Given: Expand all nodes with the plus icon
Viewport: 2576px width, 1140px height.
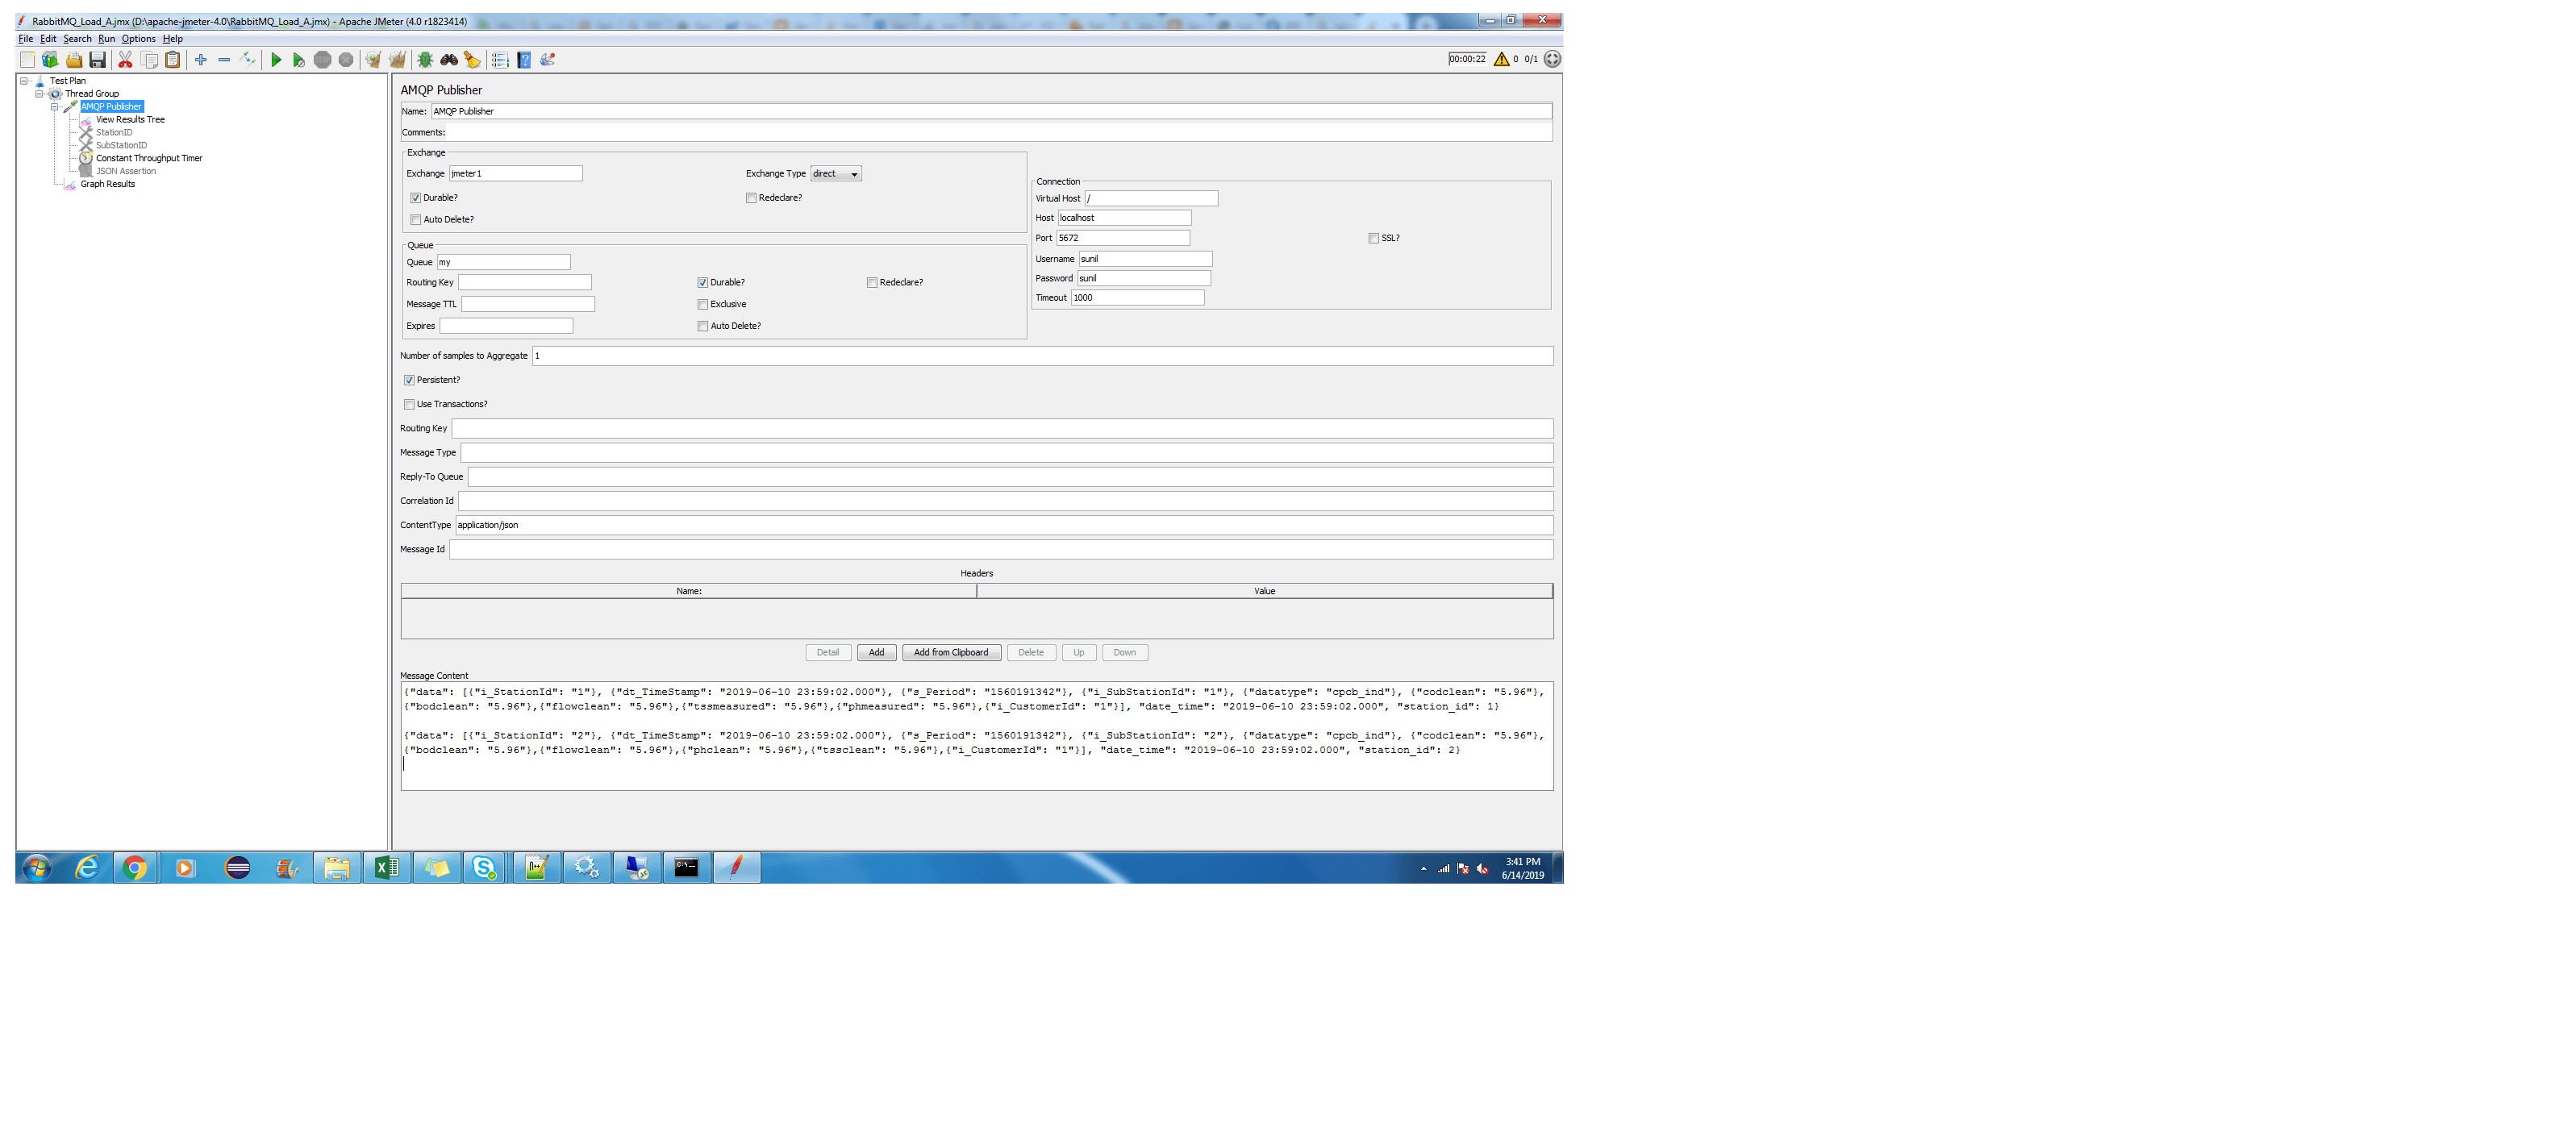Looking at the screenshot, I should point(201,60).
